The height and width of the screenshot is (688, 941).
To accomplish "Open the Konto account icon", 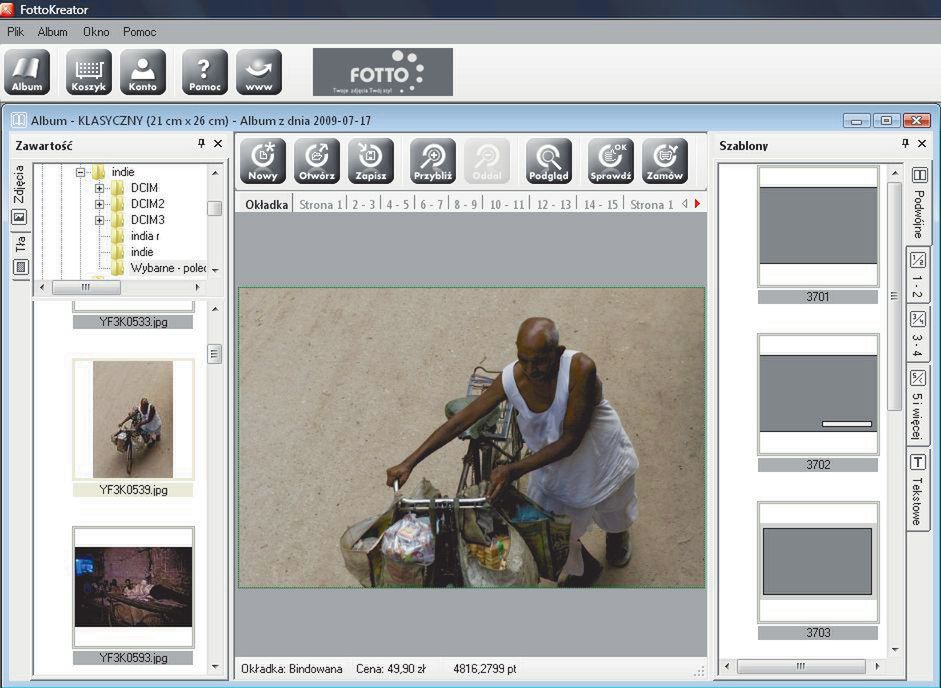I will pos(143,72).
